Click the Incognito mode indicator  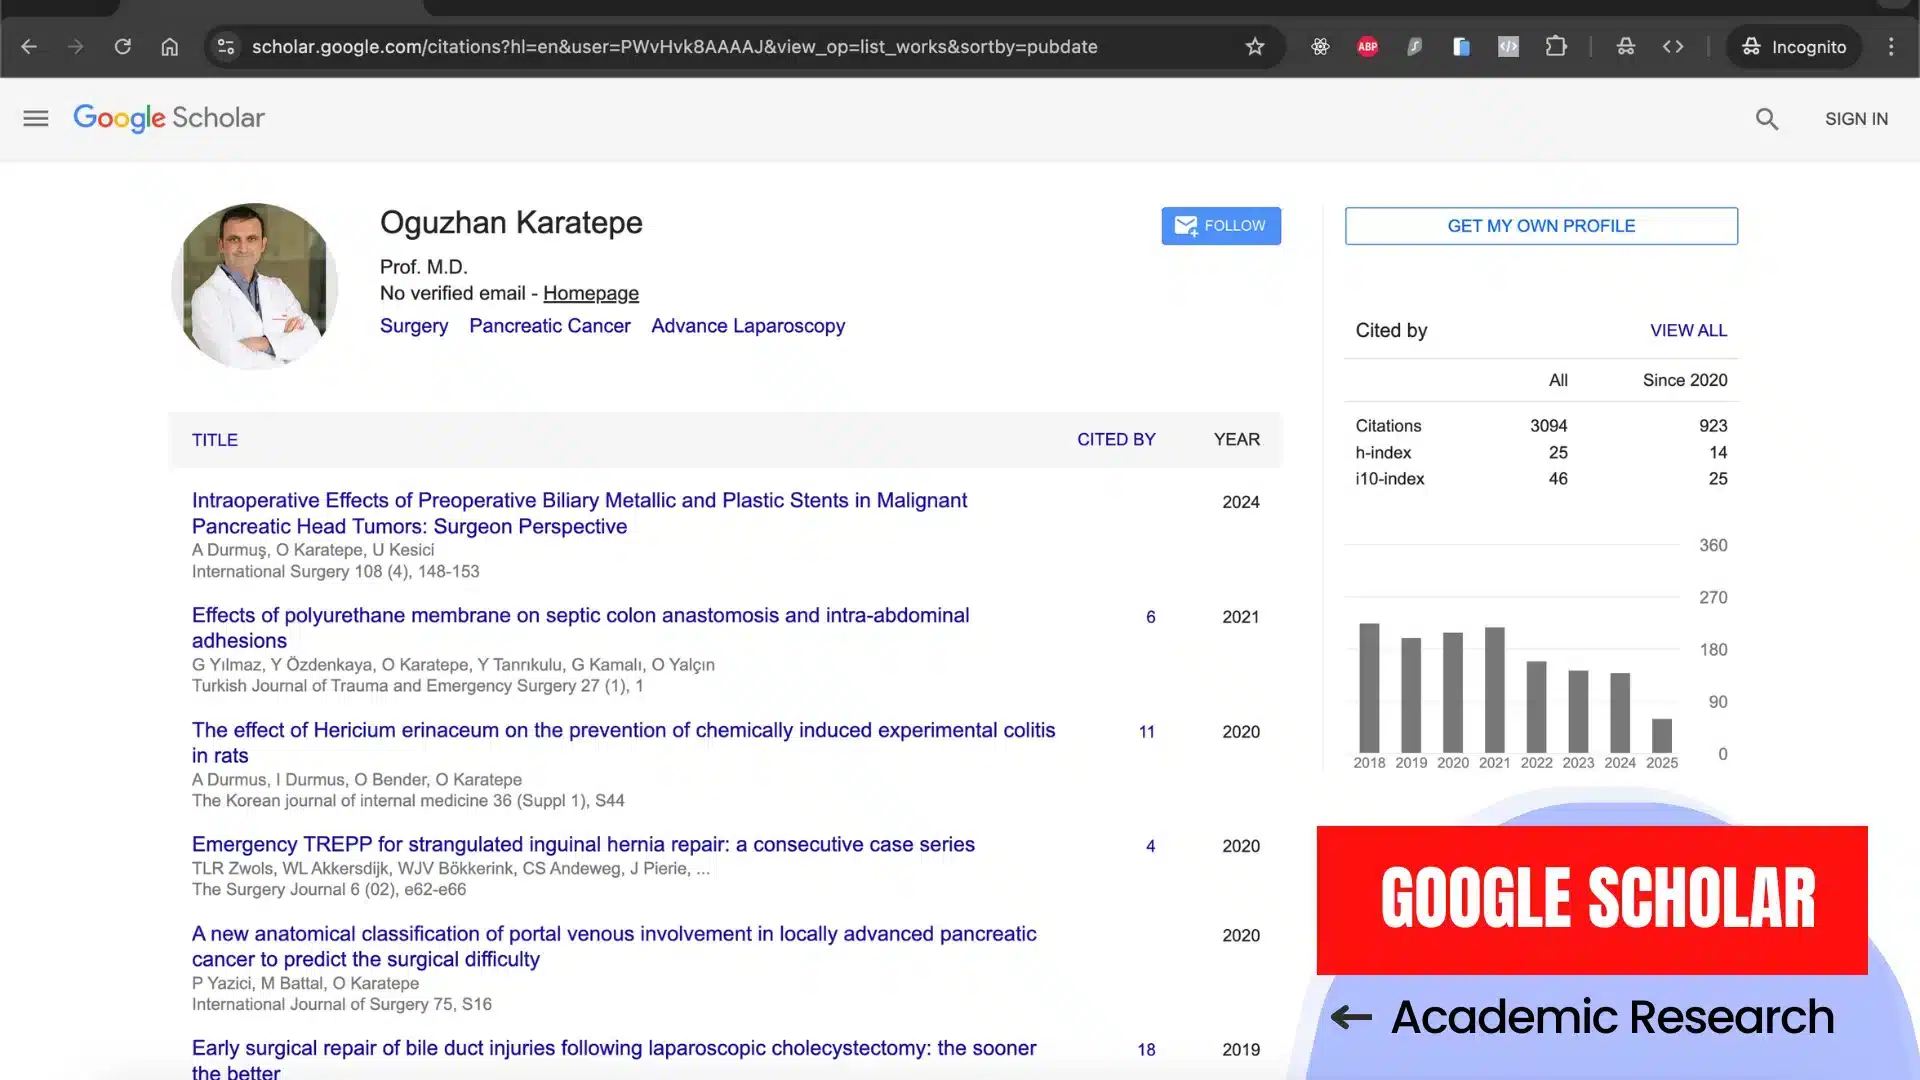coord(1793,46)
